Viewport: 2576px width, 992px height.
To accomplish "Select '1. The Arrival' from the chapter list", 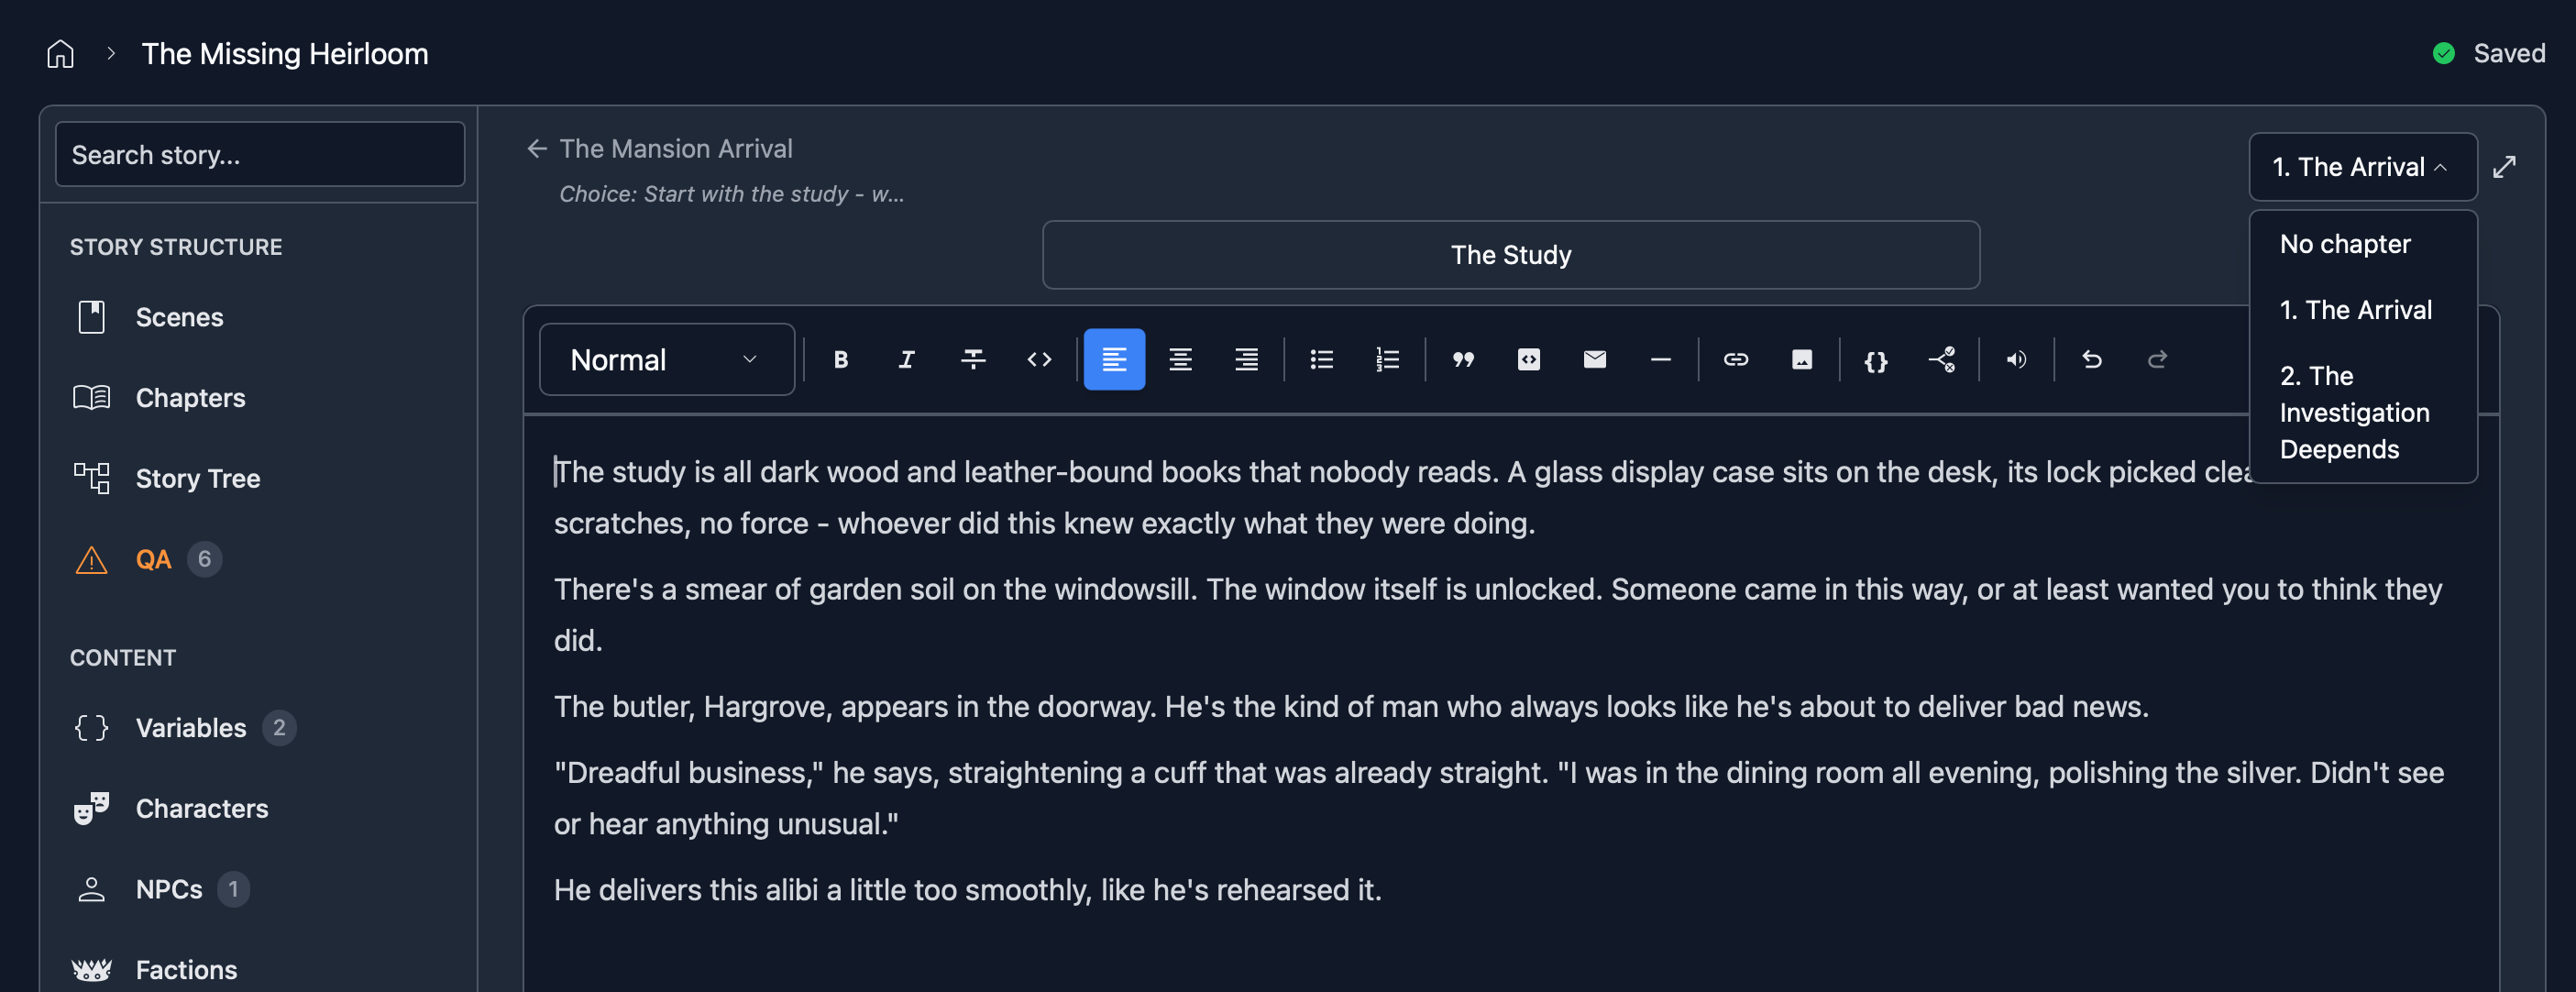I will [x=2356, y=309].
